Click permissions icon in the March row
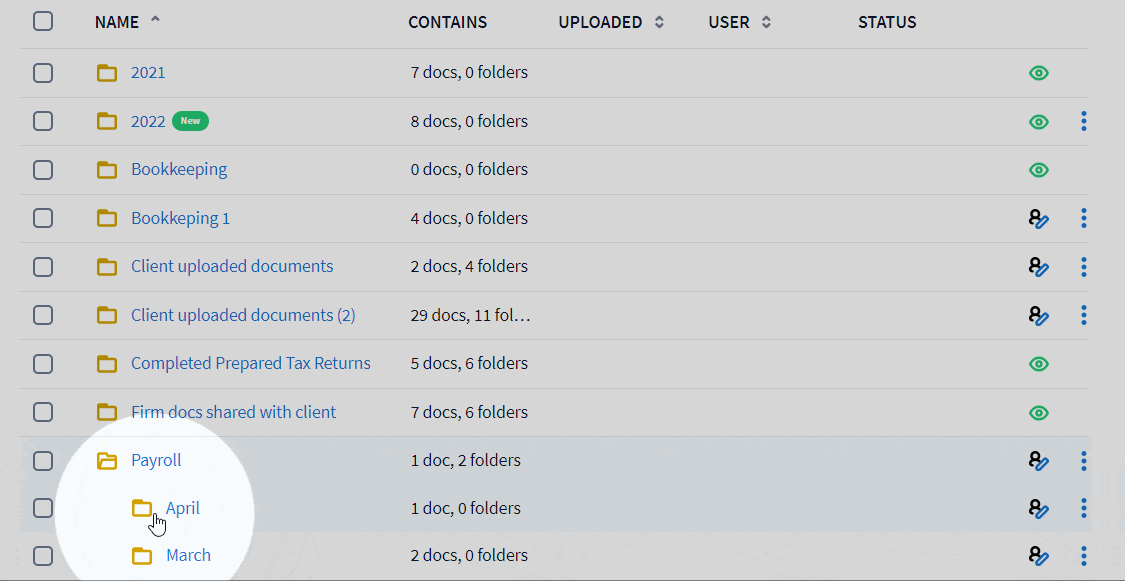This screenshot has width=1125, height=581. [x=1039, y=556]
